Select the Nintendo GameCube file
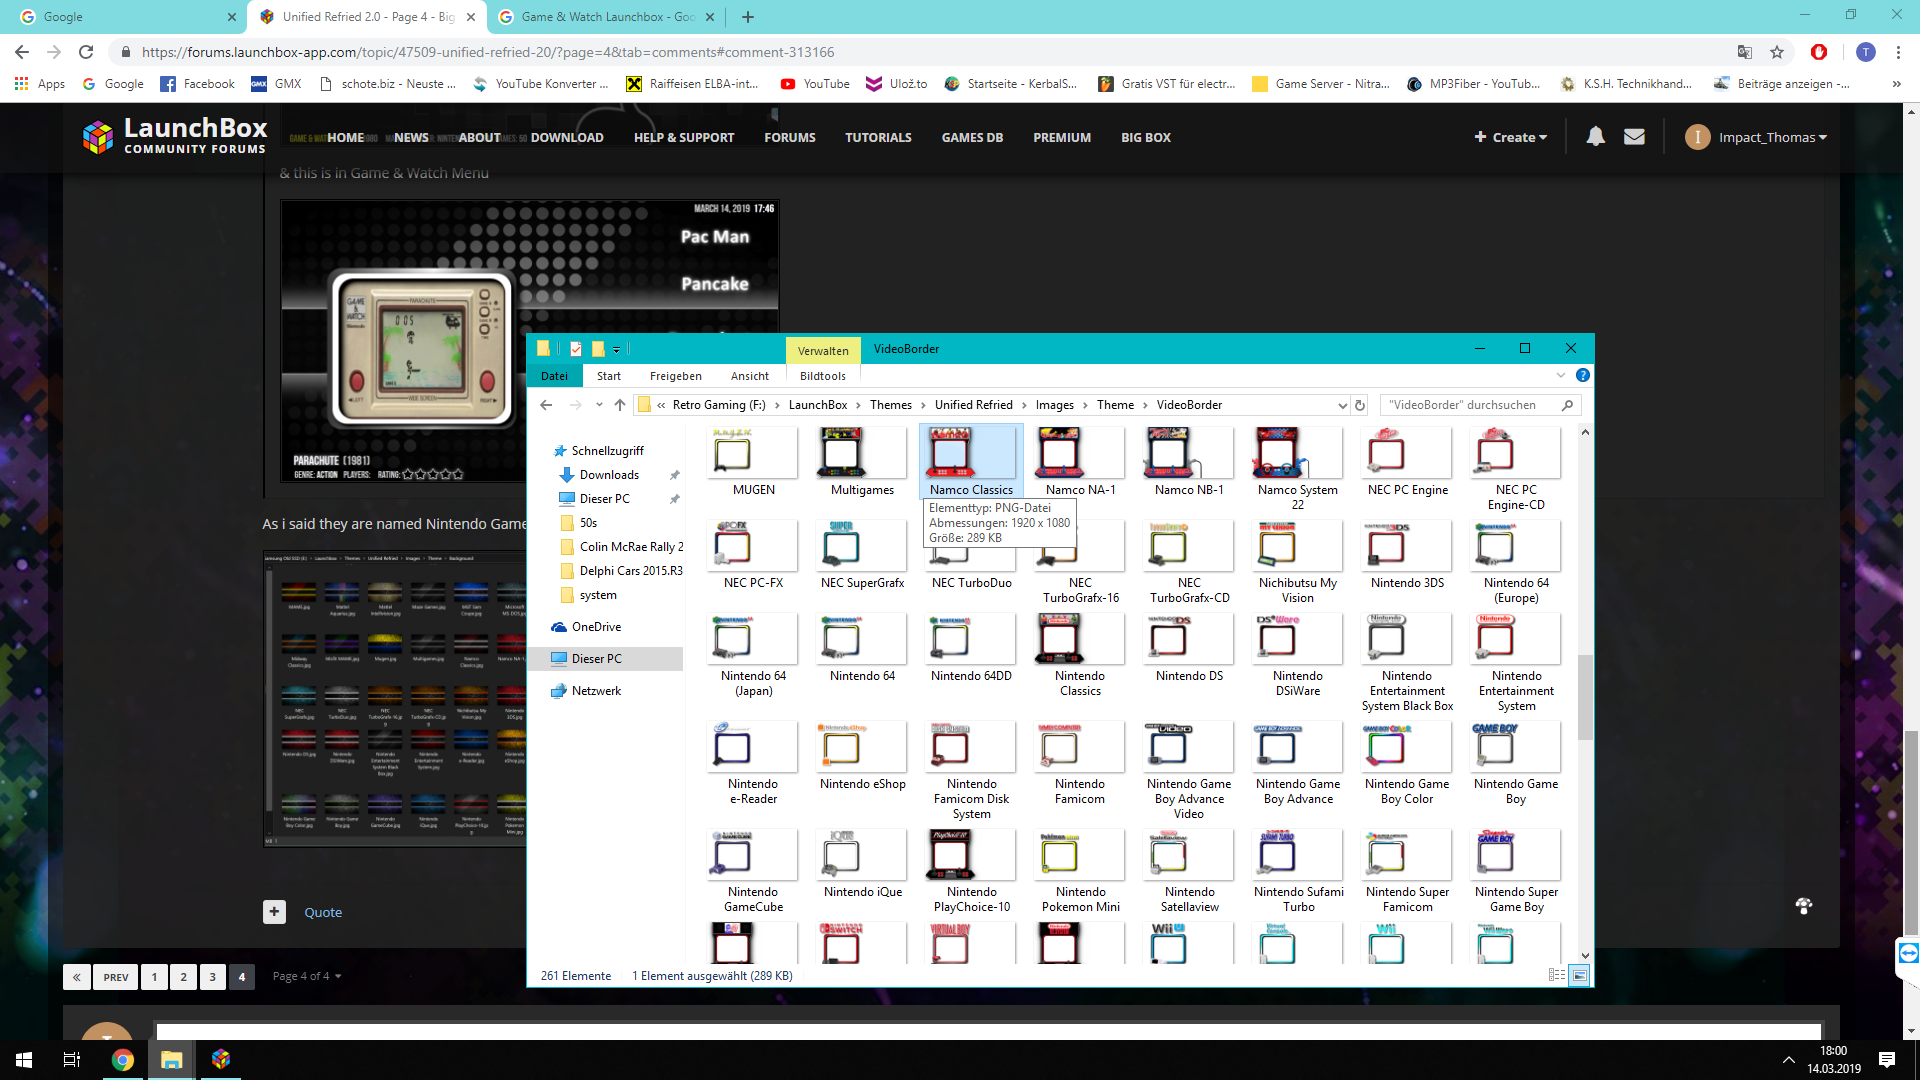 point(753,872)
